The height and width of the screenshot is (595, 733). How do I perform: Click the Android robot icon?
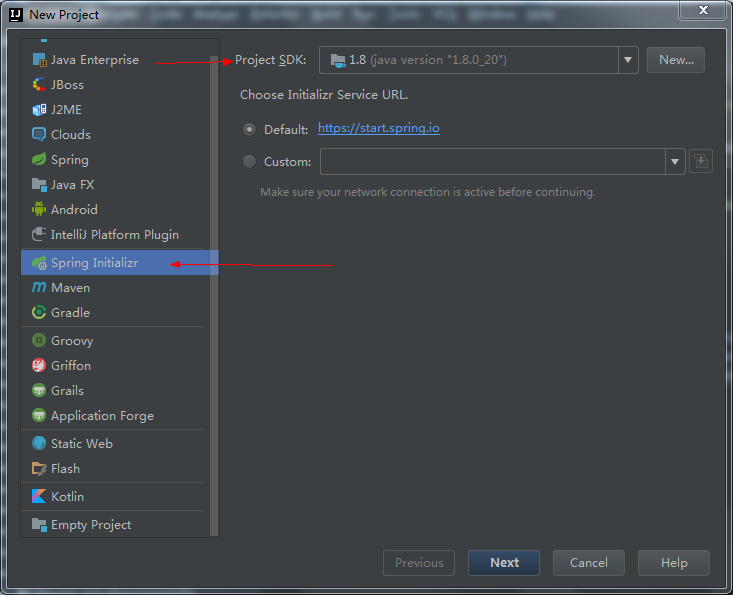39,210
